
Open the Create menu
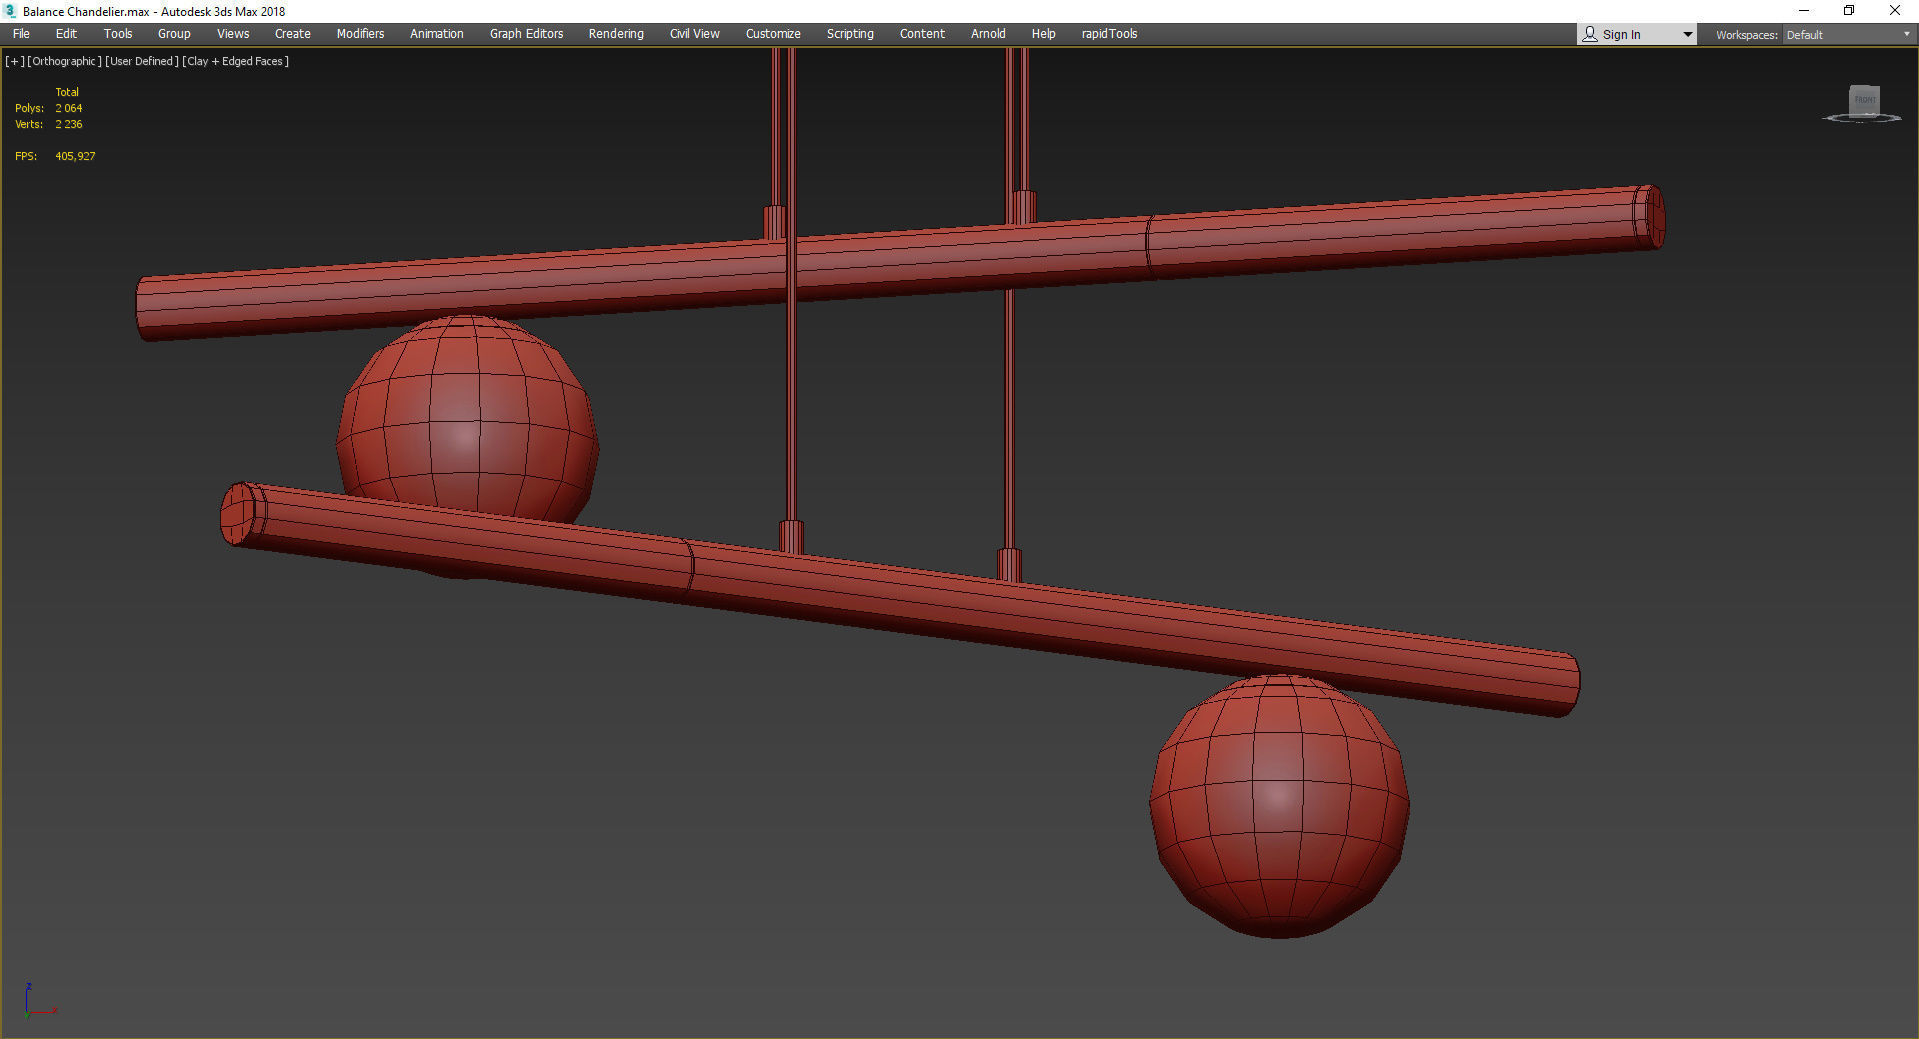coord(293,34)
